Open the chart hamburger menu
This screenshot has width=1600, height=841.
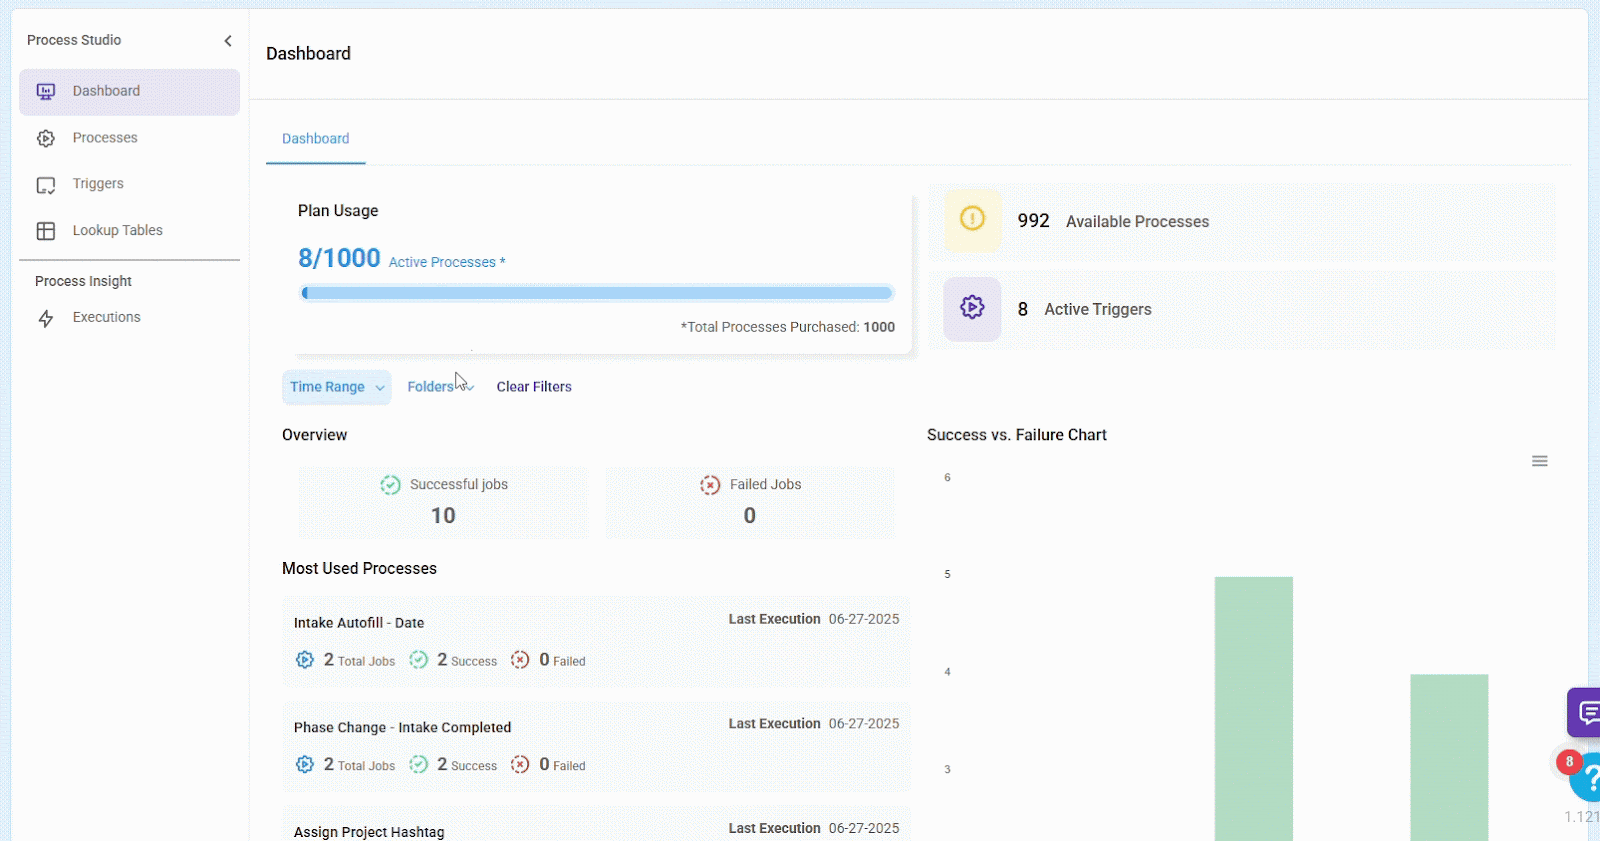click(1539, 461)
